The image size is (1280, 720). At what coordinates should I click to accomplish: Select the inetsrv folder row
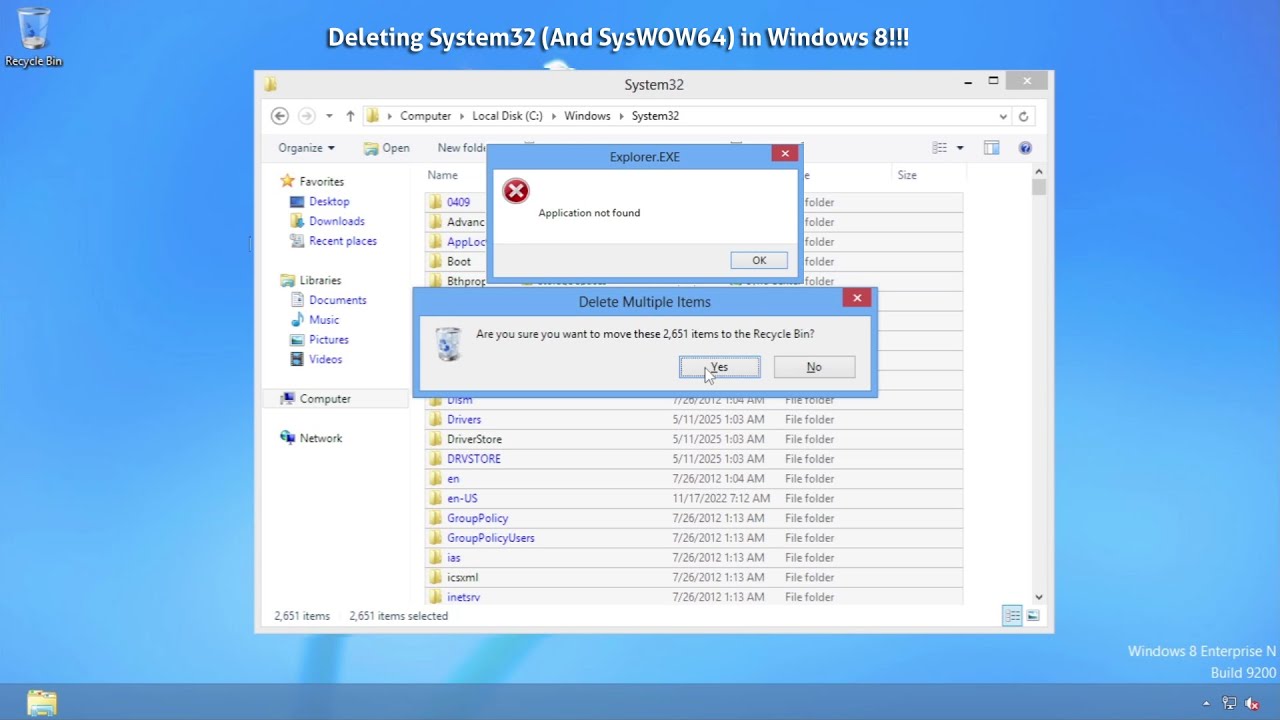[693, 597]
